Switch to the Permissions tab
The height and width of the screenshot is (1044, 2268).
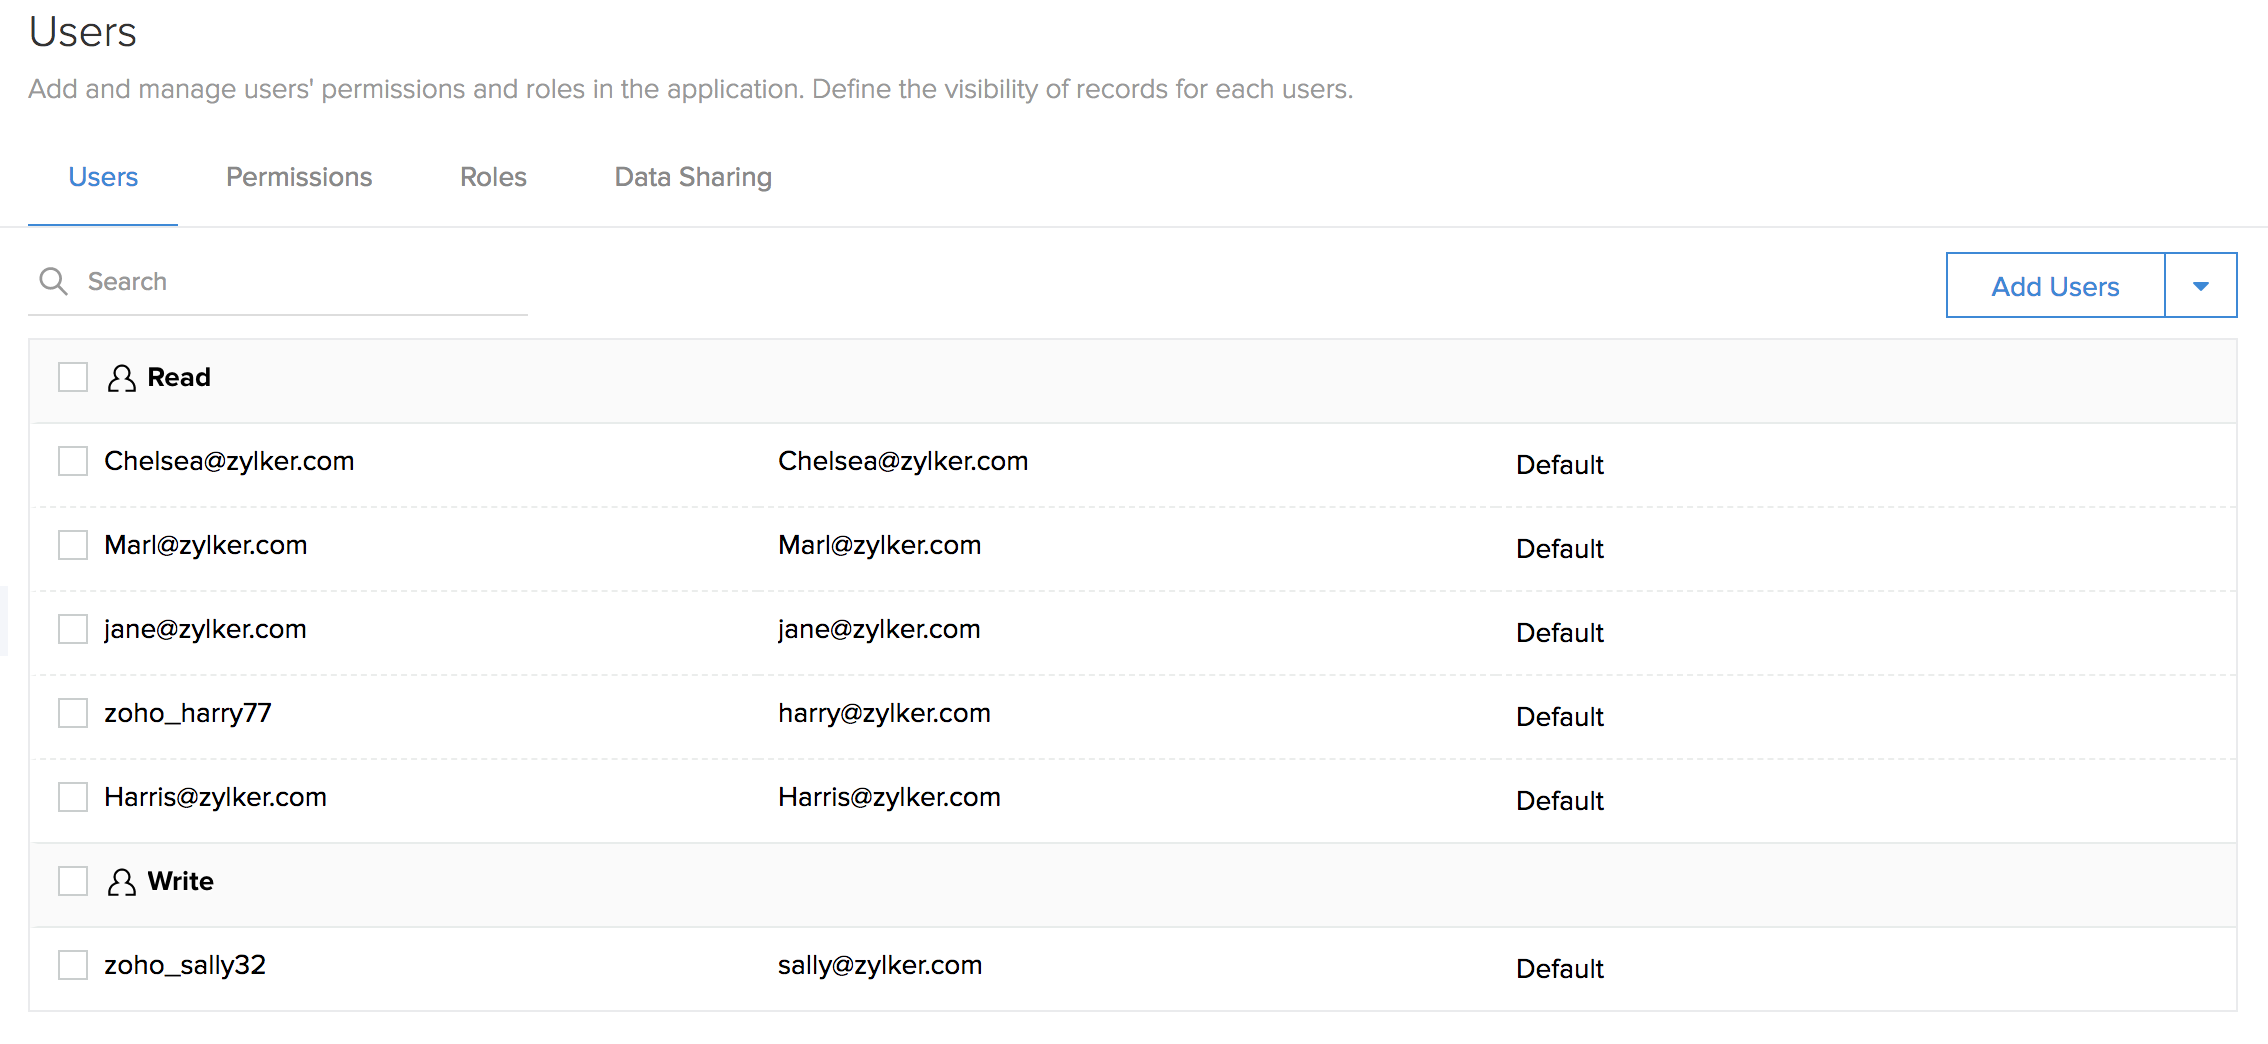tap(299, 177)
